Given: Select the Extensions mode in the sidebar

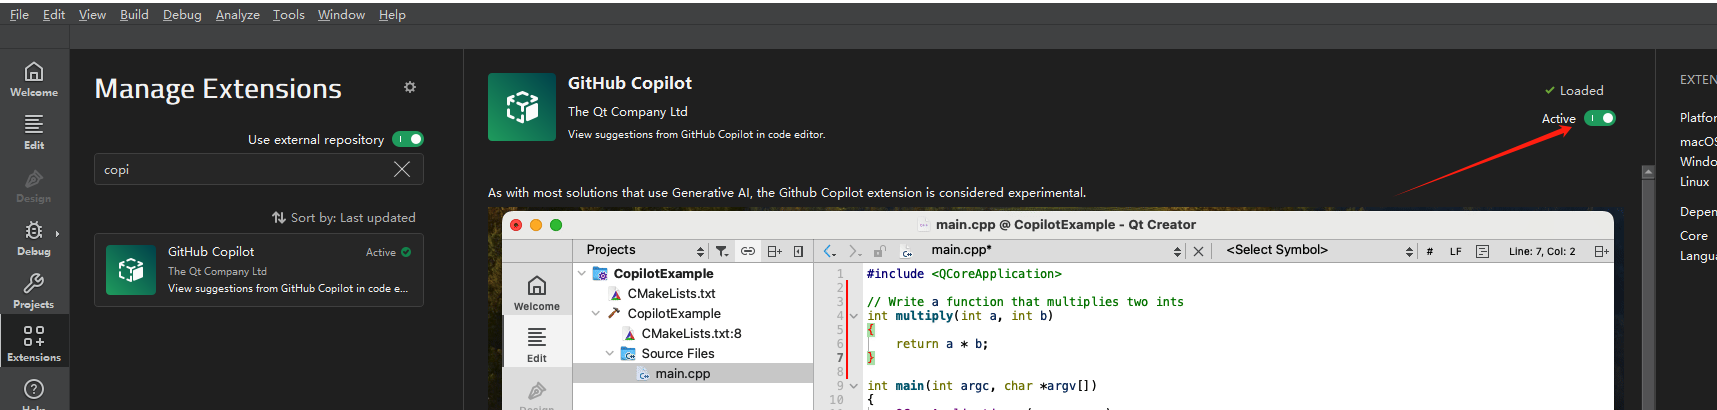Looking at the screenshot, I should [34, 343].
